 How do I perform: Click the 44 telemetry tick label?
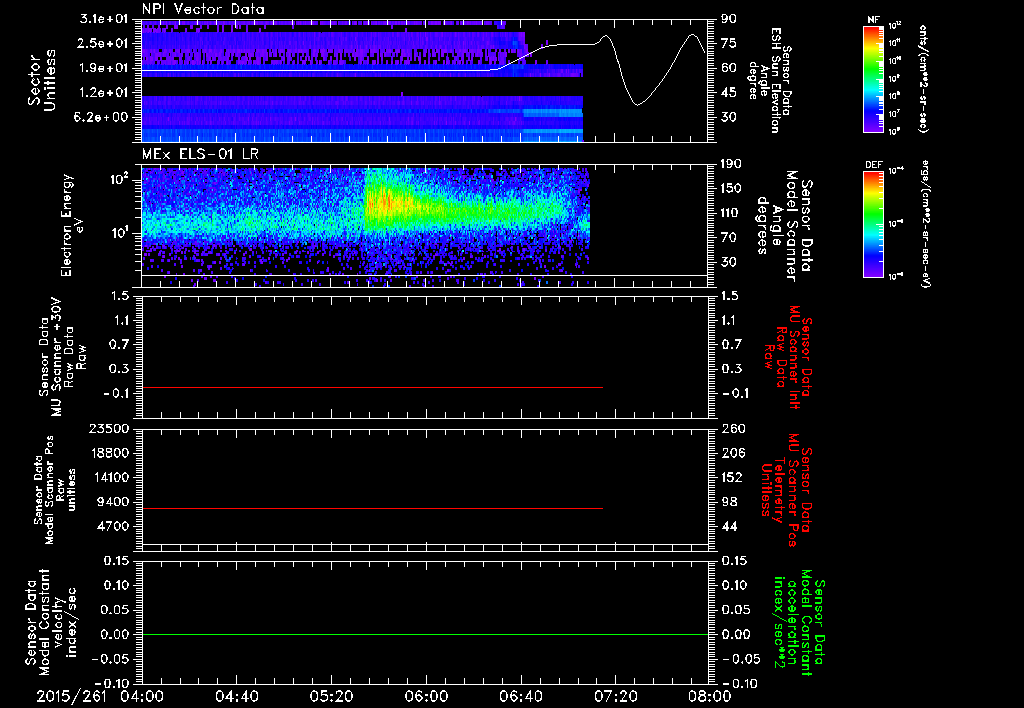(729, 526)
